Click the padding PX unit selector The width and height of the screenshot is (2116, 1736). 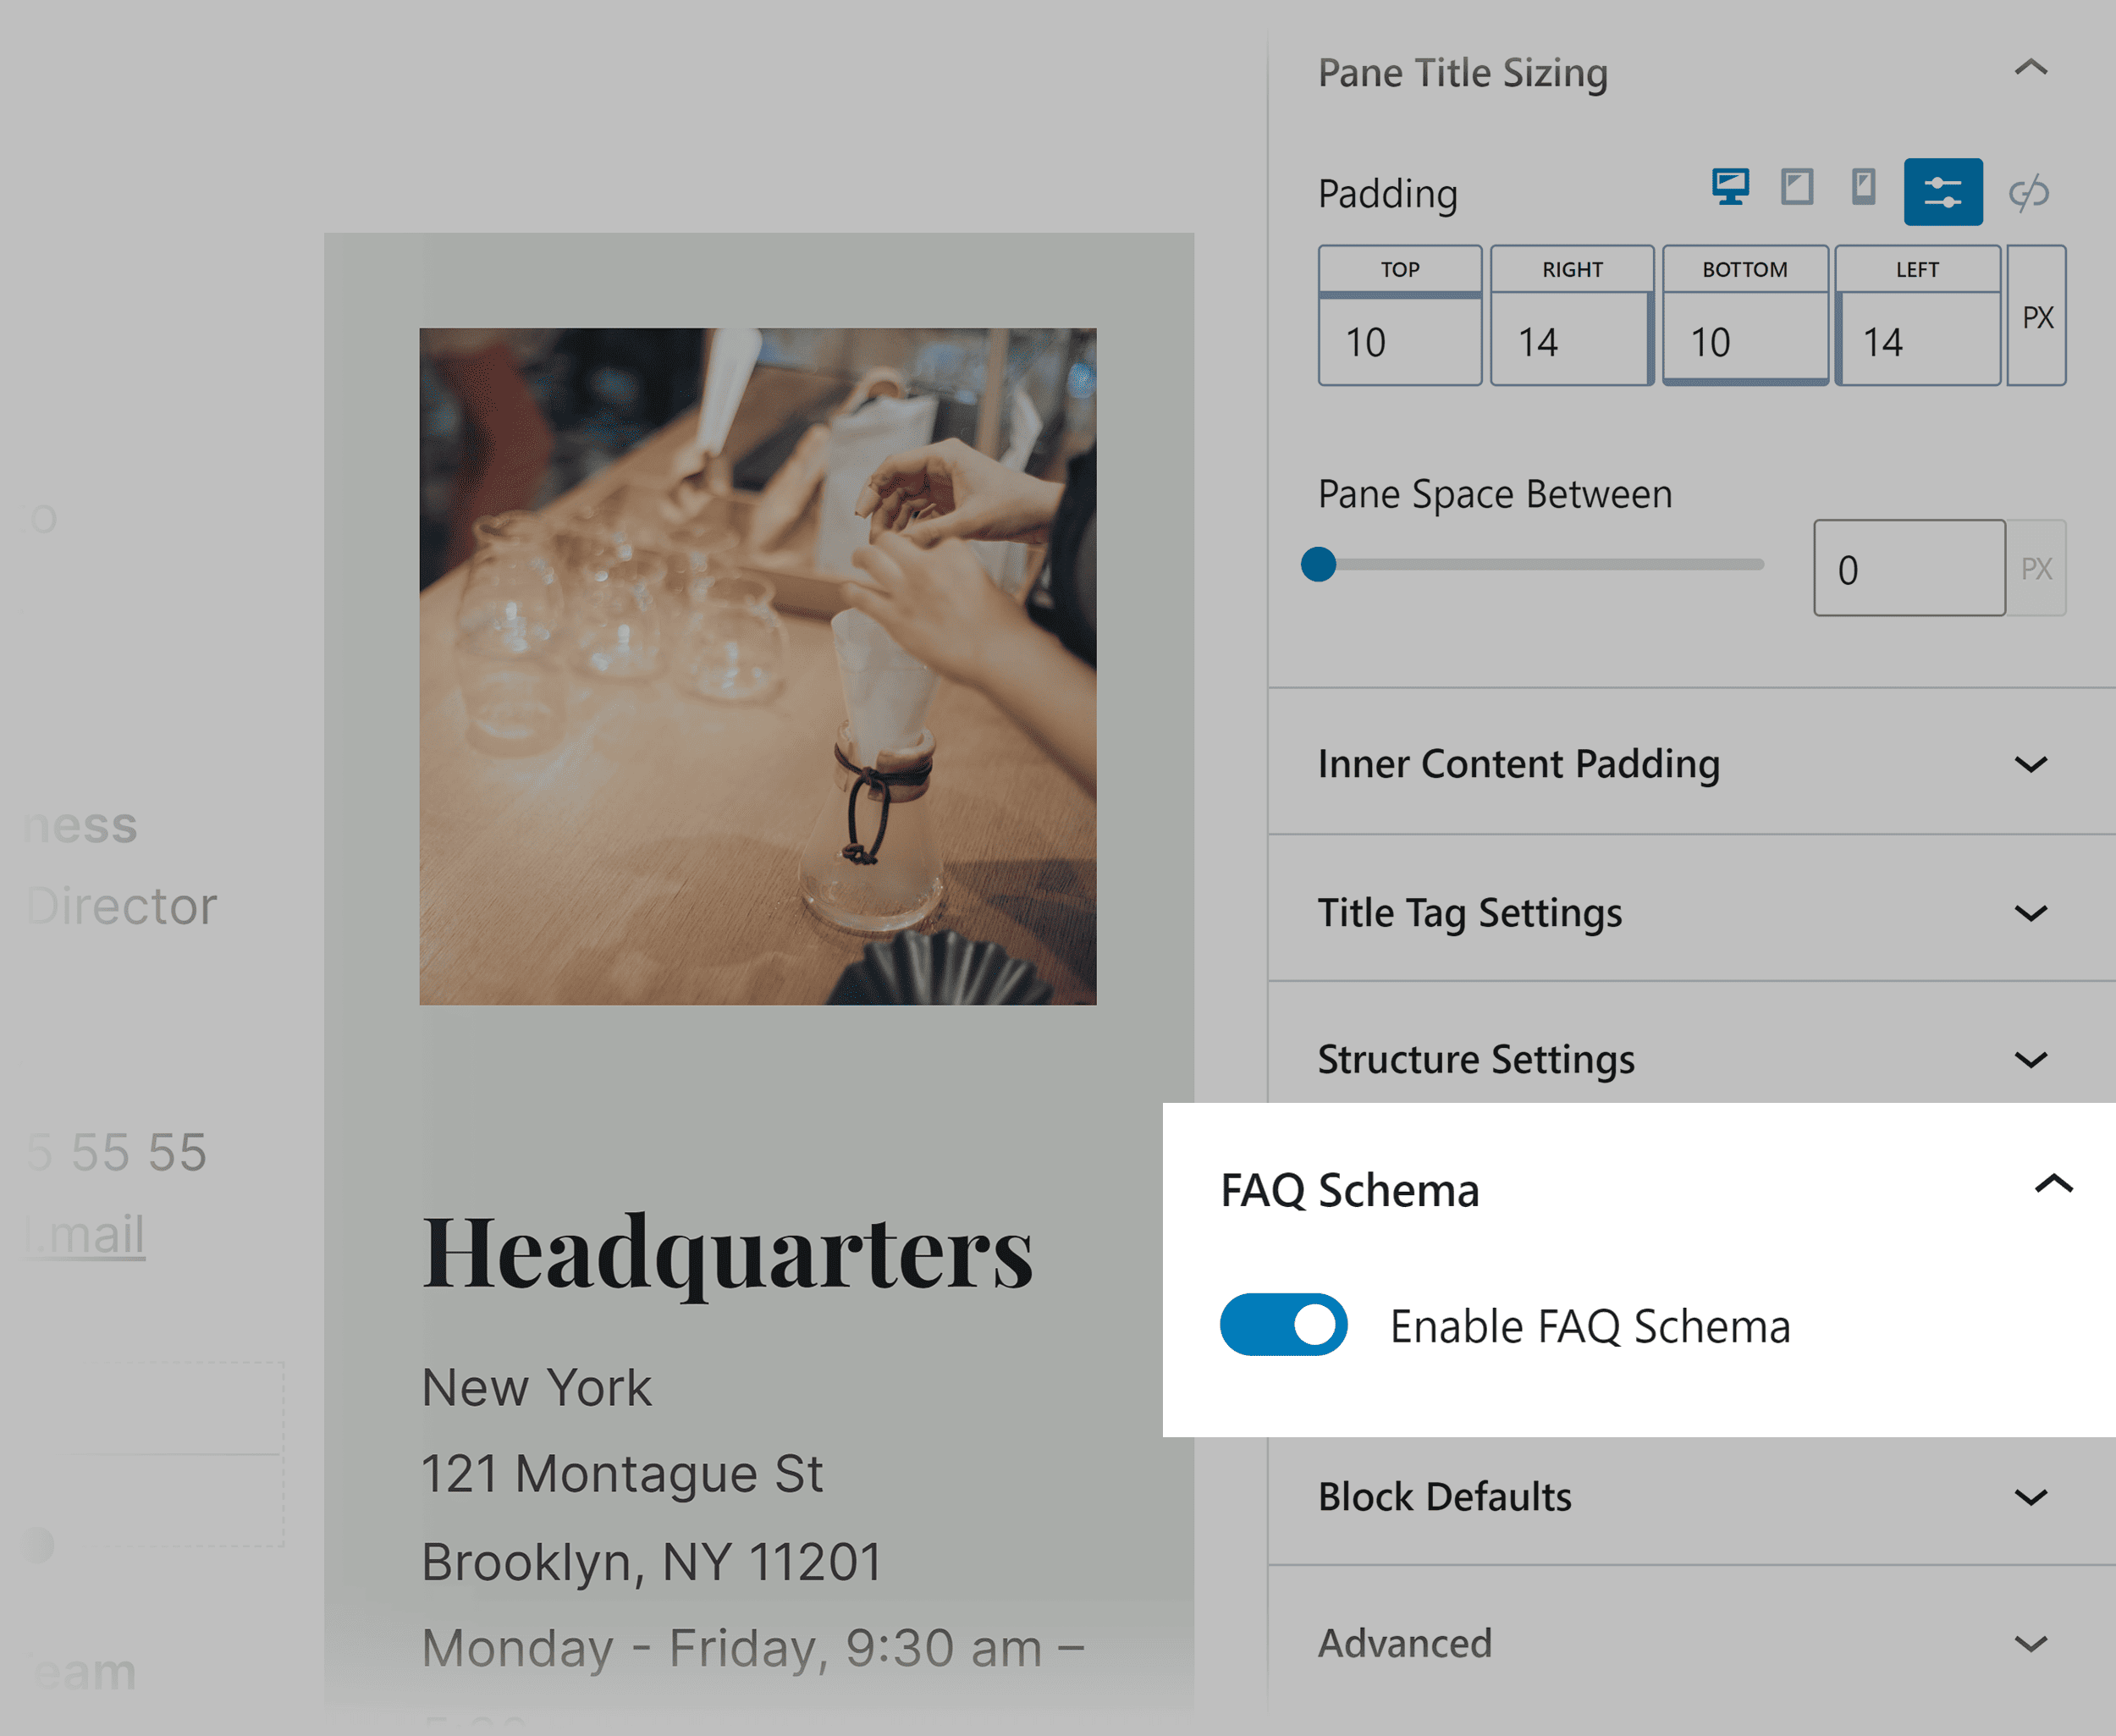pos(2037,317)
